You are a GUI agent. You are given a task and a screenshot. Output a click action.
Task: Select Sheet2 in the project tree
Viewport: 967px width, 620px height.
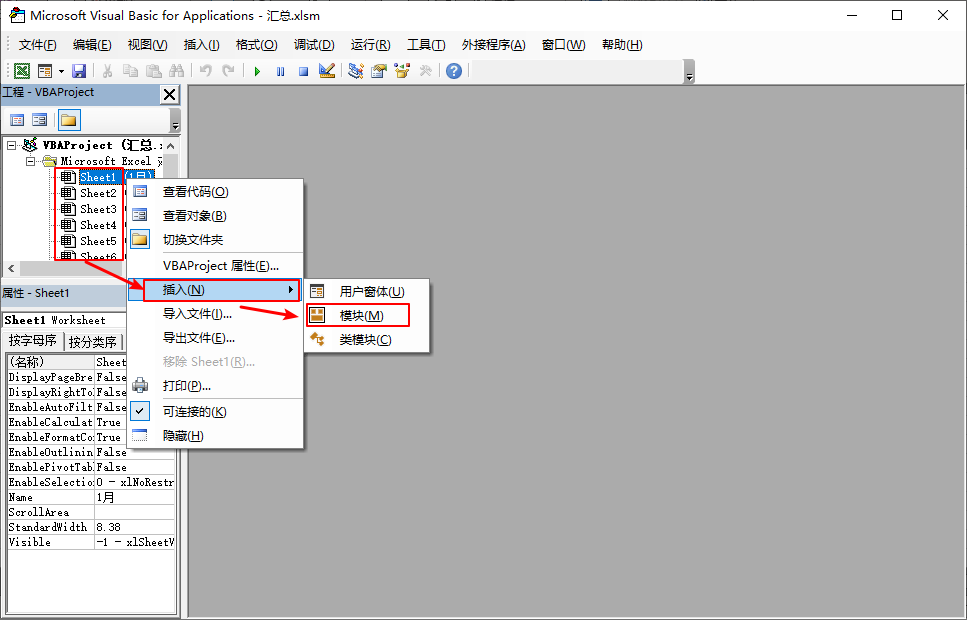click(98, 193)
